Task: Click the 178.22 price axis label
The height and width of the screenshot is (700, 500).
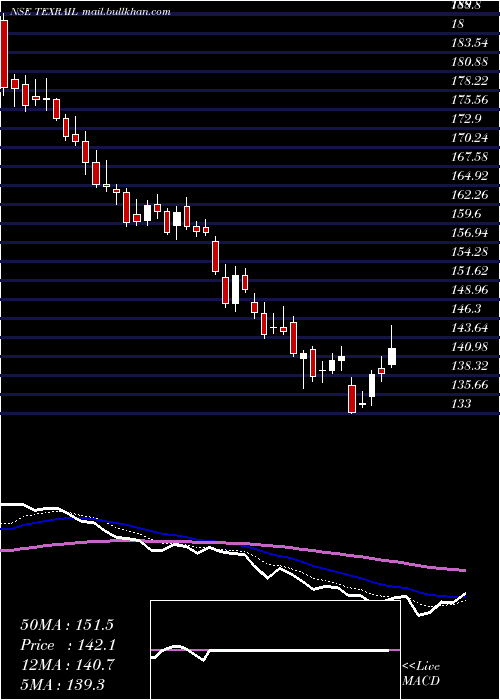Action: [469, 81]
